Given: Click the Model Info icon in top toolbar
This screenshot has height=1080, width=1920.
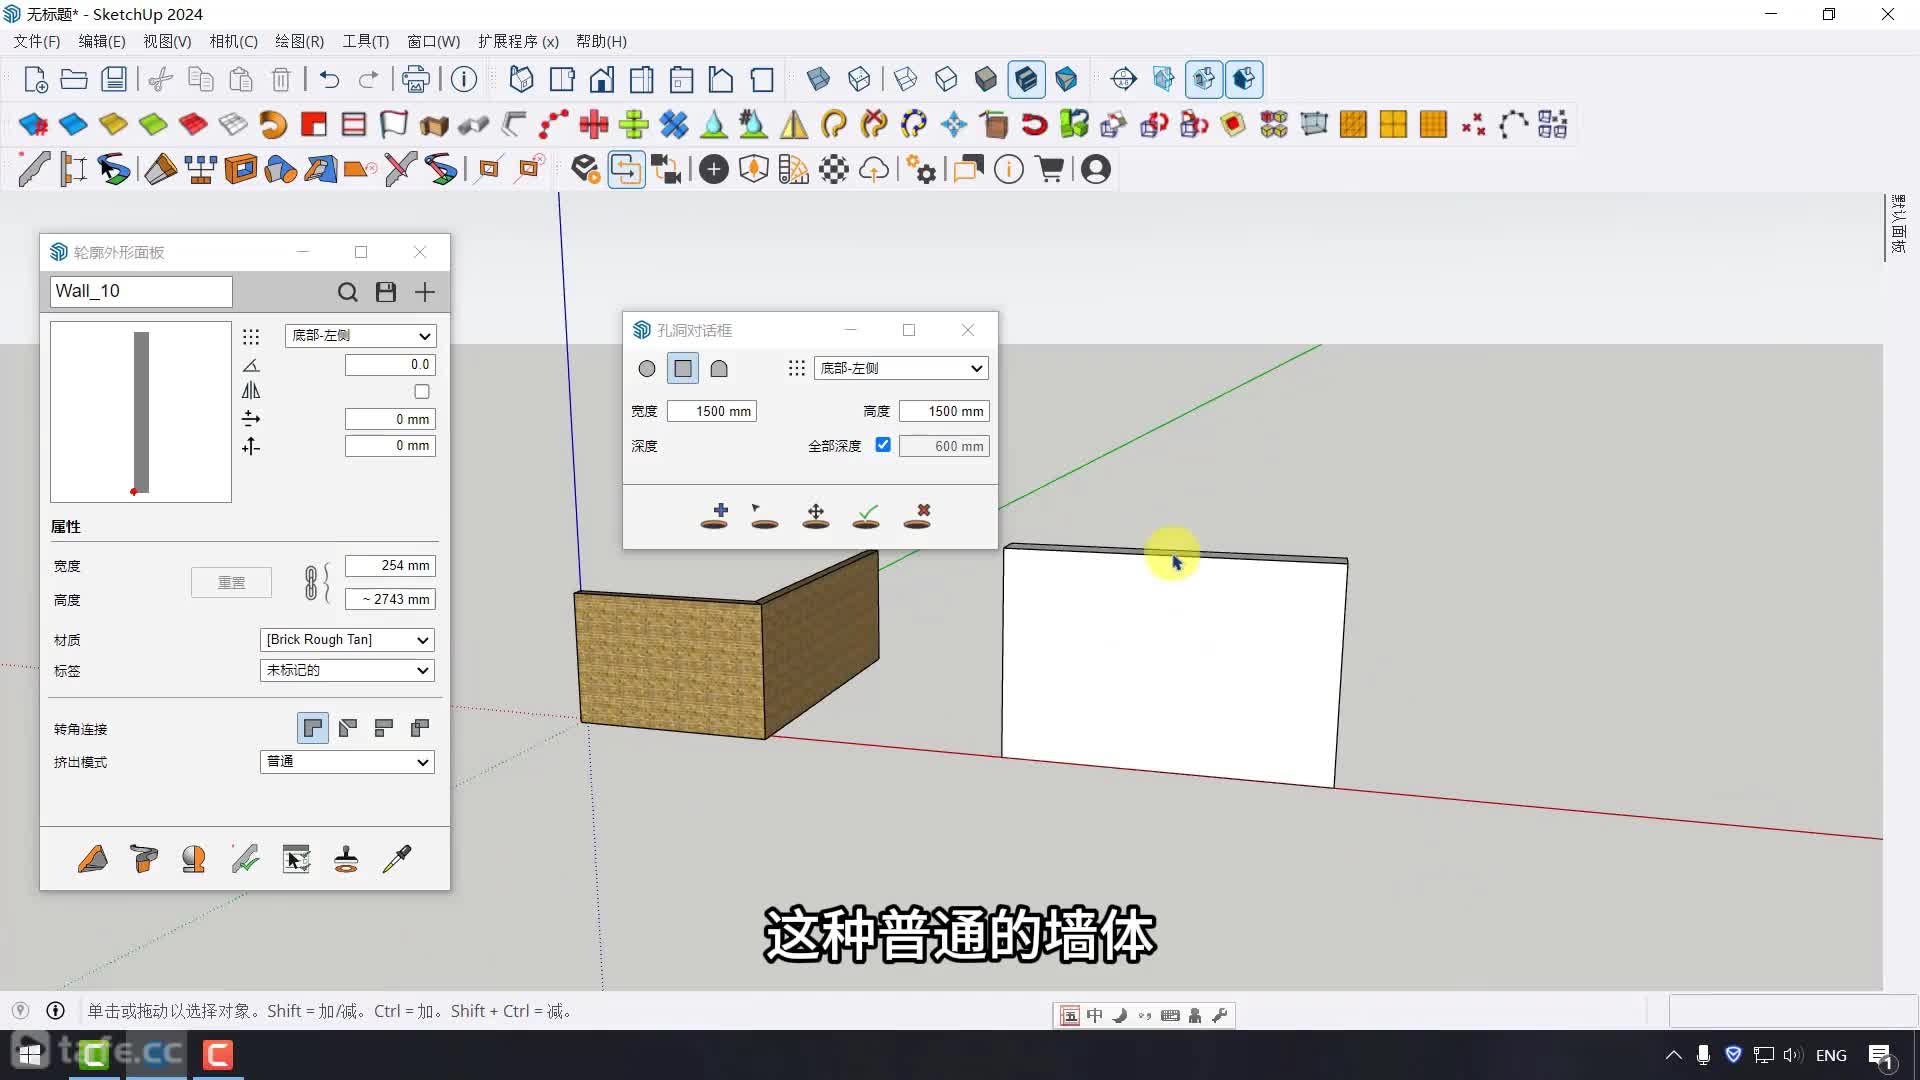Looking at the screenshot, I should tap(464, 79).
